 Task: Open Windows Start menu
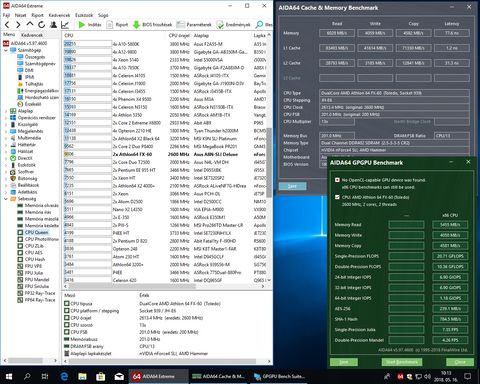click(x=9, y=376)
